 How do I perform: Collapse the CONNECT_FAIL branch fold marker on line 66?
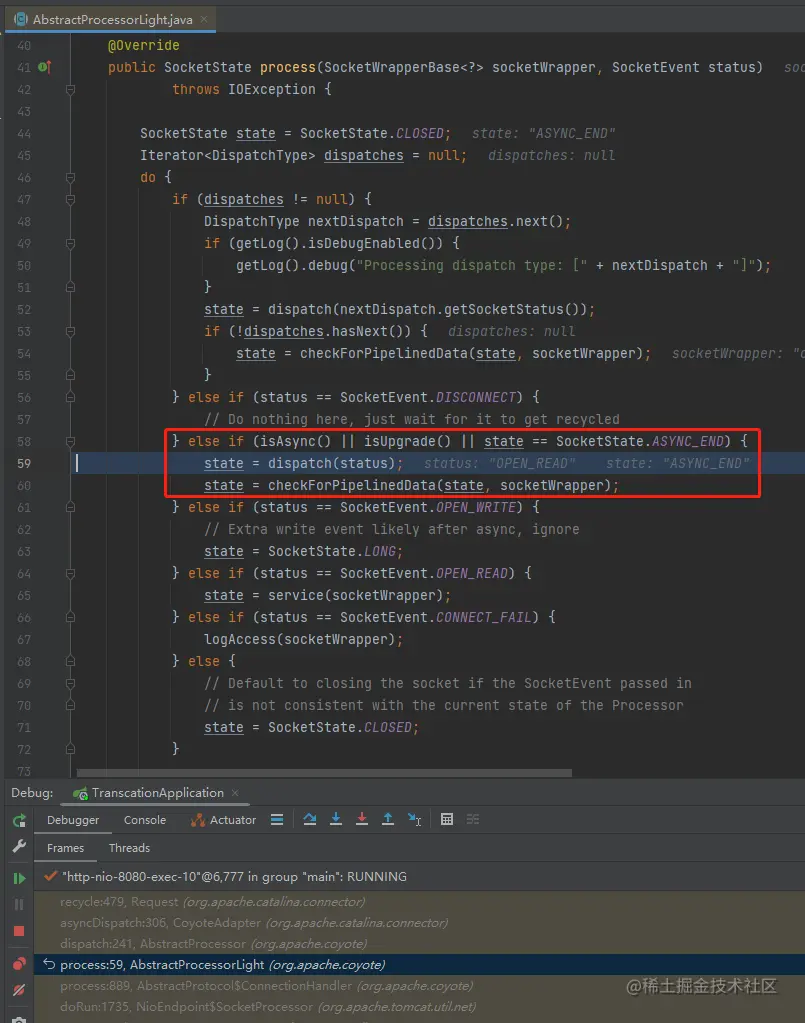coord(70,617)
